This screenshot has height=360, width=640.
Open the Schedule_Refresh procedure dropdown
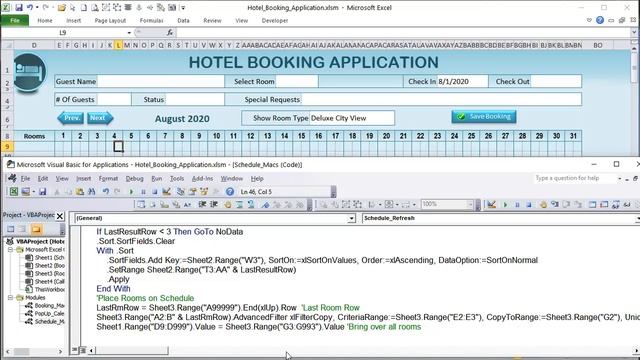click(x=637, y=218)
